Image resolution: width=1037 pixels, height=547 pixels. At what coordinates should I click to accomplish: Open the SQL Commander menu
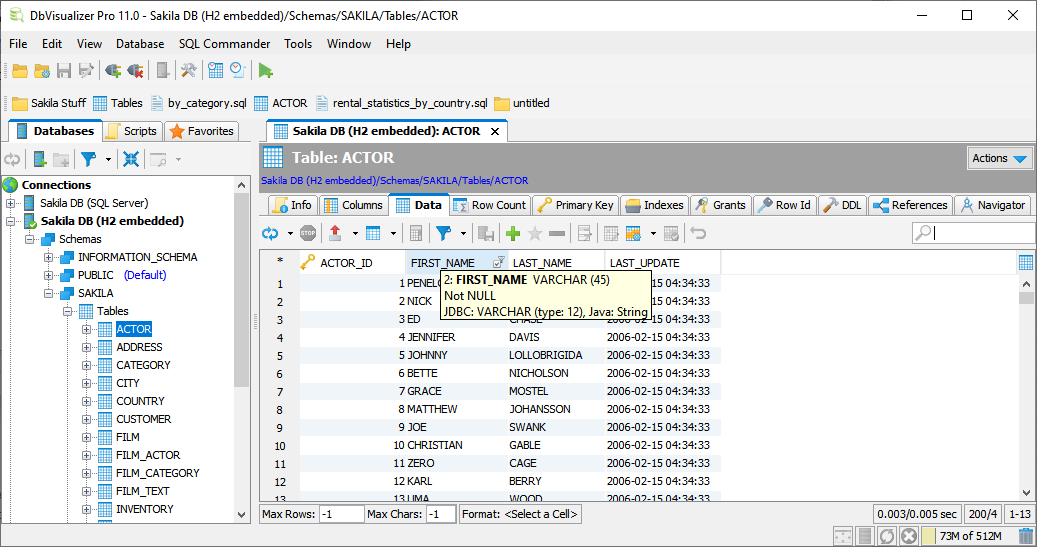click(x=224, y=44)
